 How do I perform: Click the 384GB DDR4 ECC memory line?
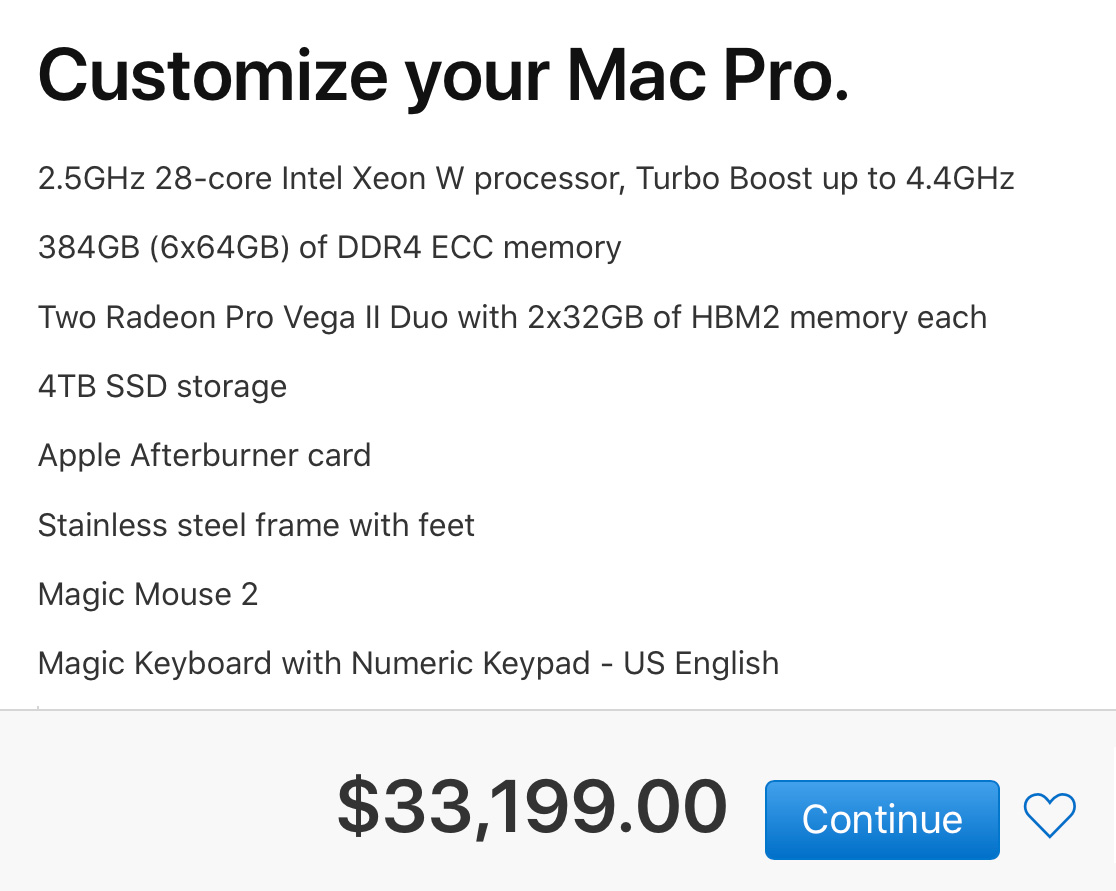(330, 248)
